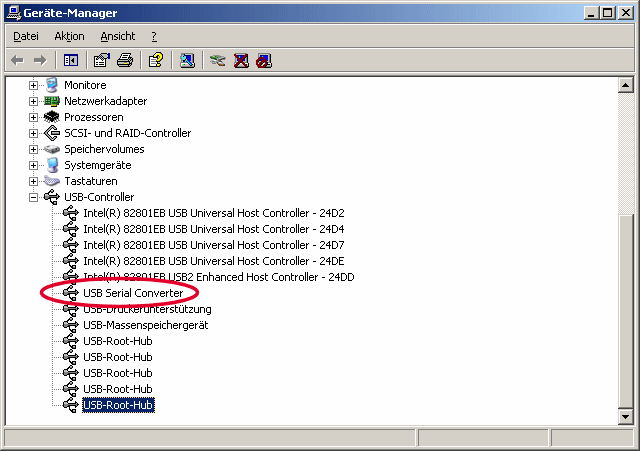Toggle the console tree pane icon
The image size is (640, 451).
pyautogui.click(x=71, y=60)
